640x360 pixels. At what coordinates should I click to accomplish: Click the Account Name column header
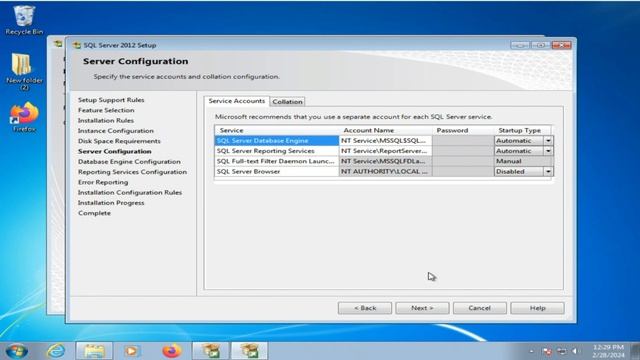tap(385, 130)
